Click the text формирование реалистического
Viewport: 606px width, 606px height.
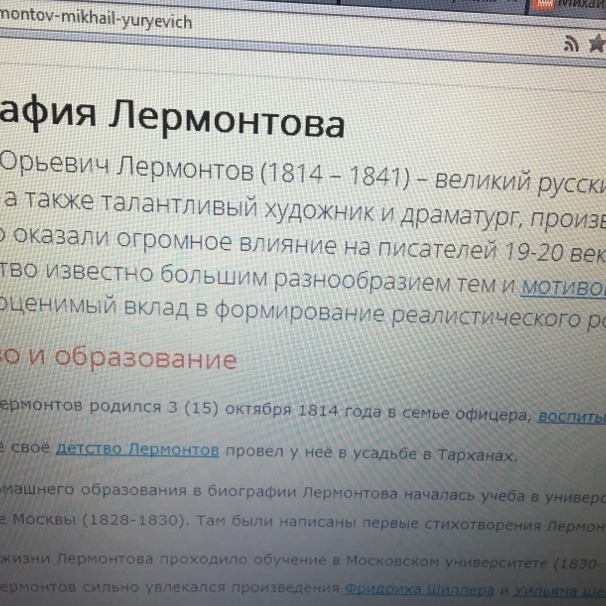pos(398,313)
